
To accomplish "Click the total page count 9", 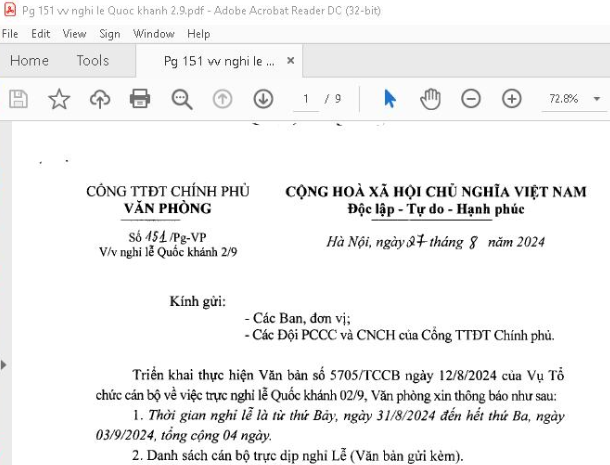I will 338,99.
